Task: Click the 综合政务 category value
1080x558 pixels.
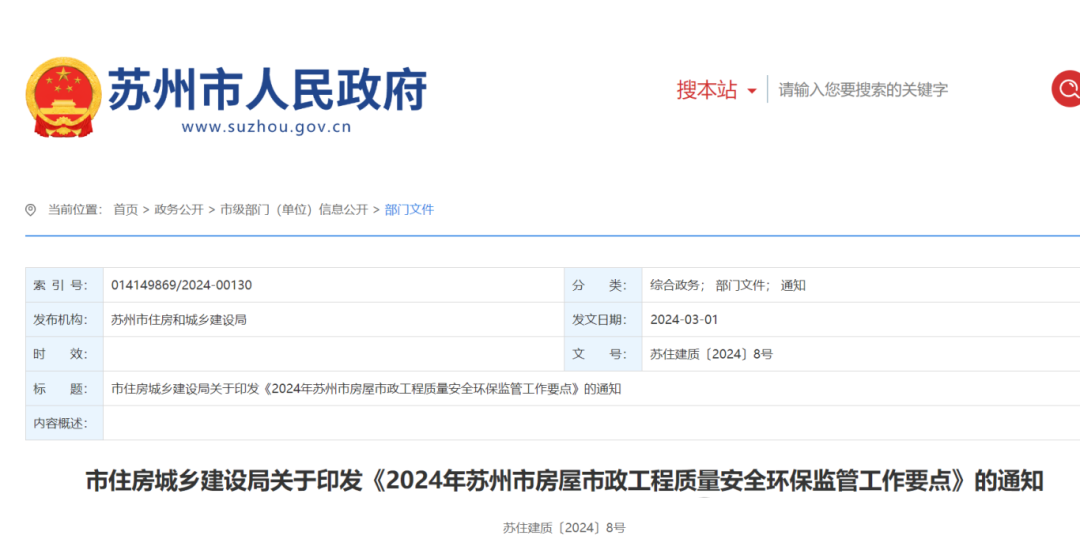Action: tap(676, 285)
